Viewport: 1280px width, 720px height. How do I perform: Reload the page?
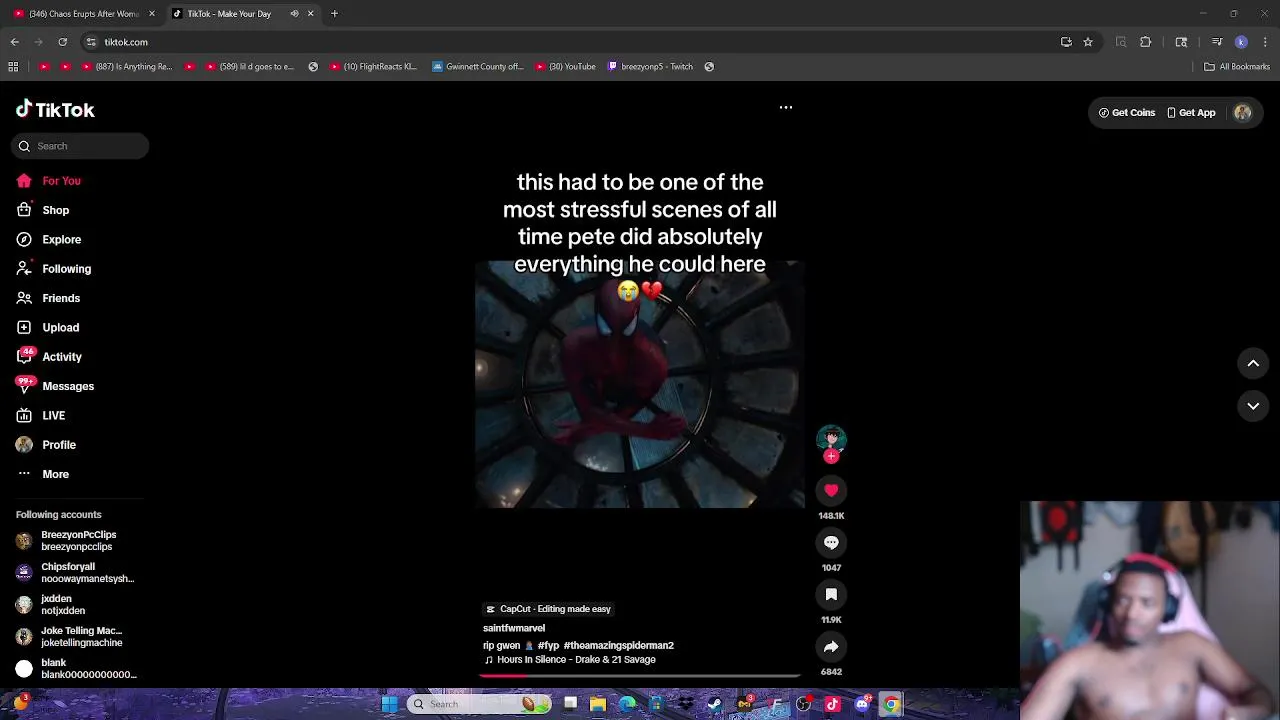point(62,42)
